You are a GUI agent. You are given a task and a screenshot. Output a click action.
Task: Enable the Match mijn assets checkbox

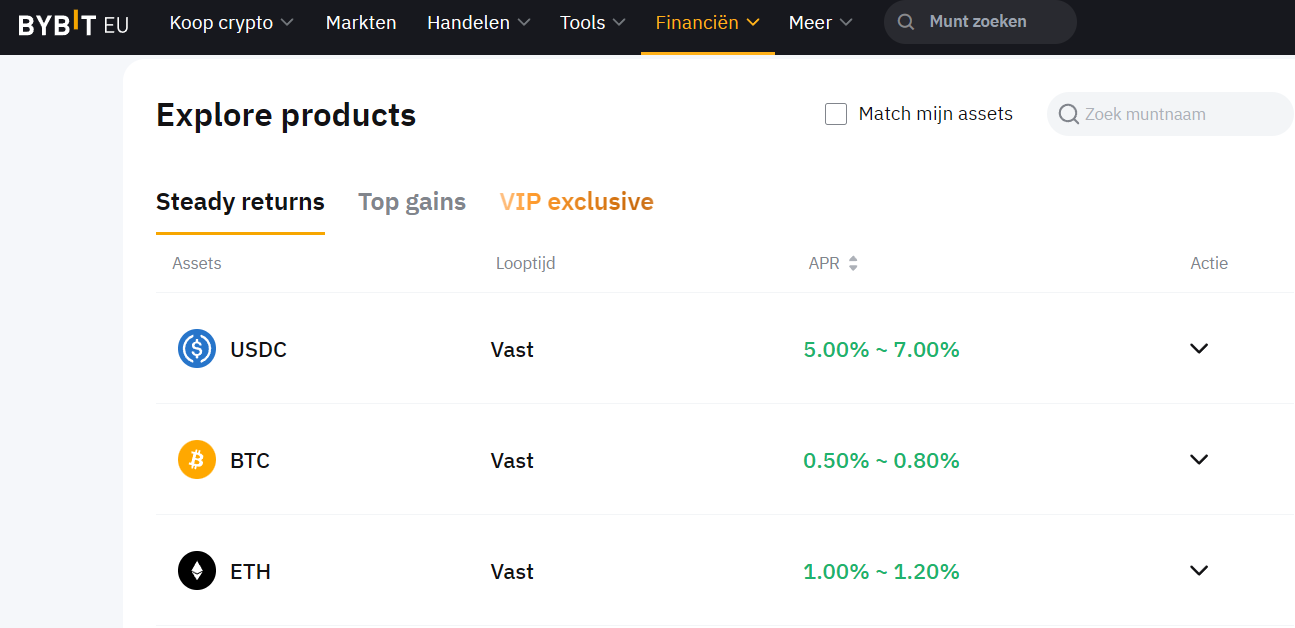click(x=836, y=114)
